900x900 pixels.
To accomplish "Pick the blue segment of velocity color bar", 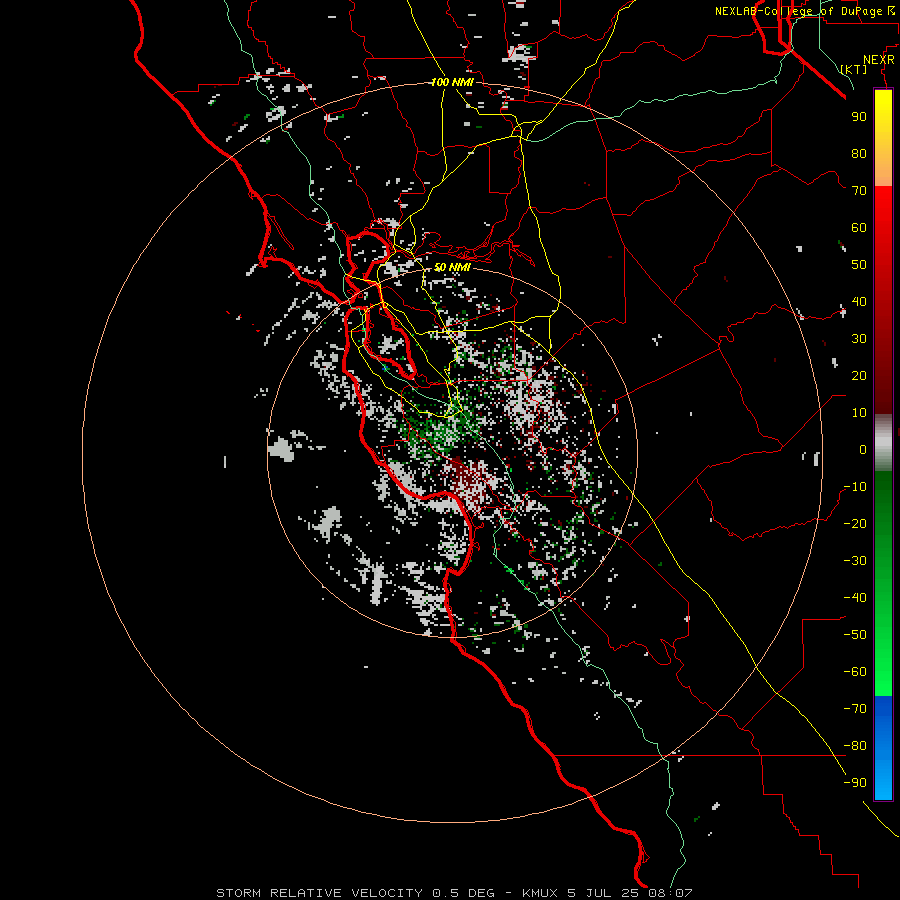I will 883,748.
